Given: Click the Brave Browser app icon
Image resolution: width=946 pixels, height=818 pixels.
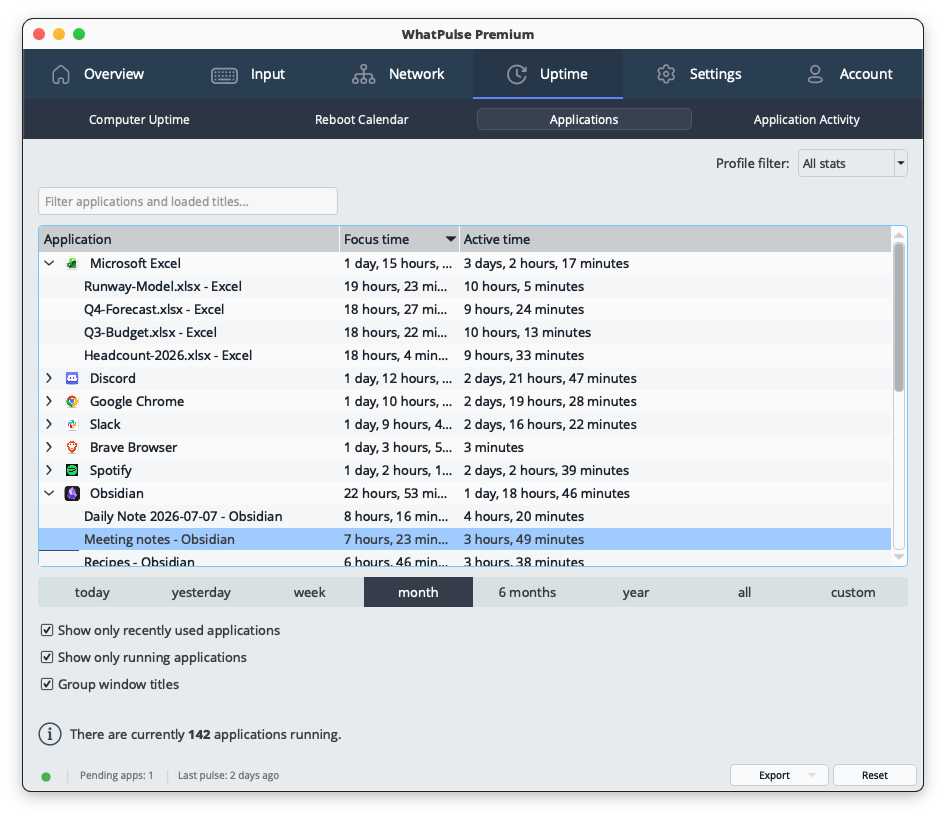Looking at the screenshot, I should (72, 447).
